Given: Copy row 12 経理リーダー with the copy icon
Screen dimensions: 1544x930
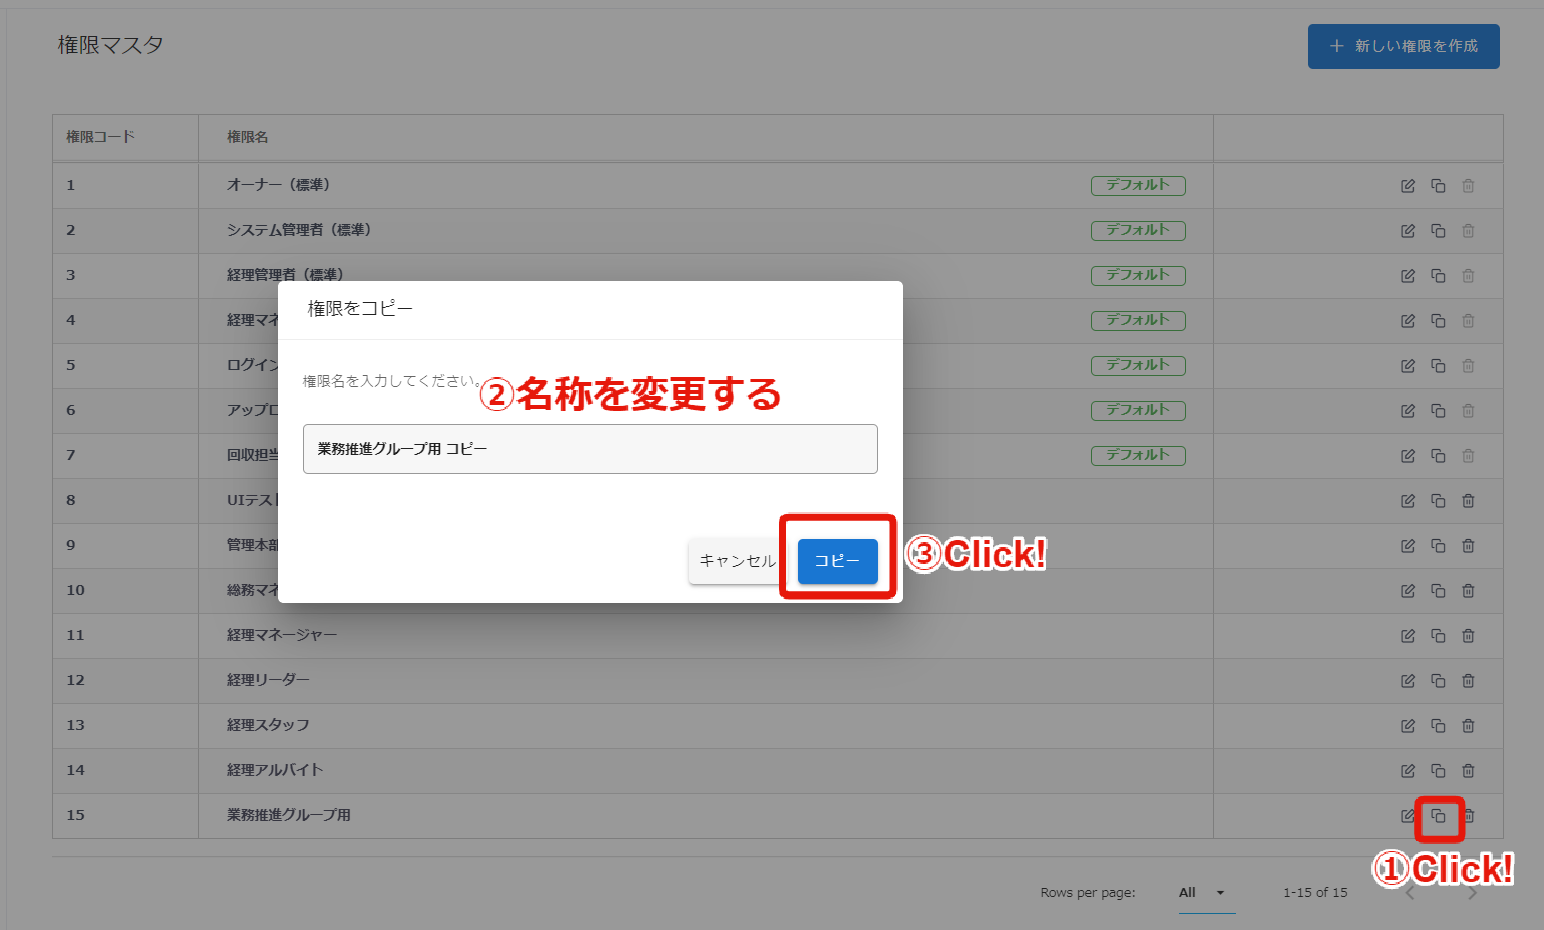Looking at the screenshot, I should tap(1438, 681).
